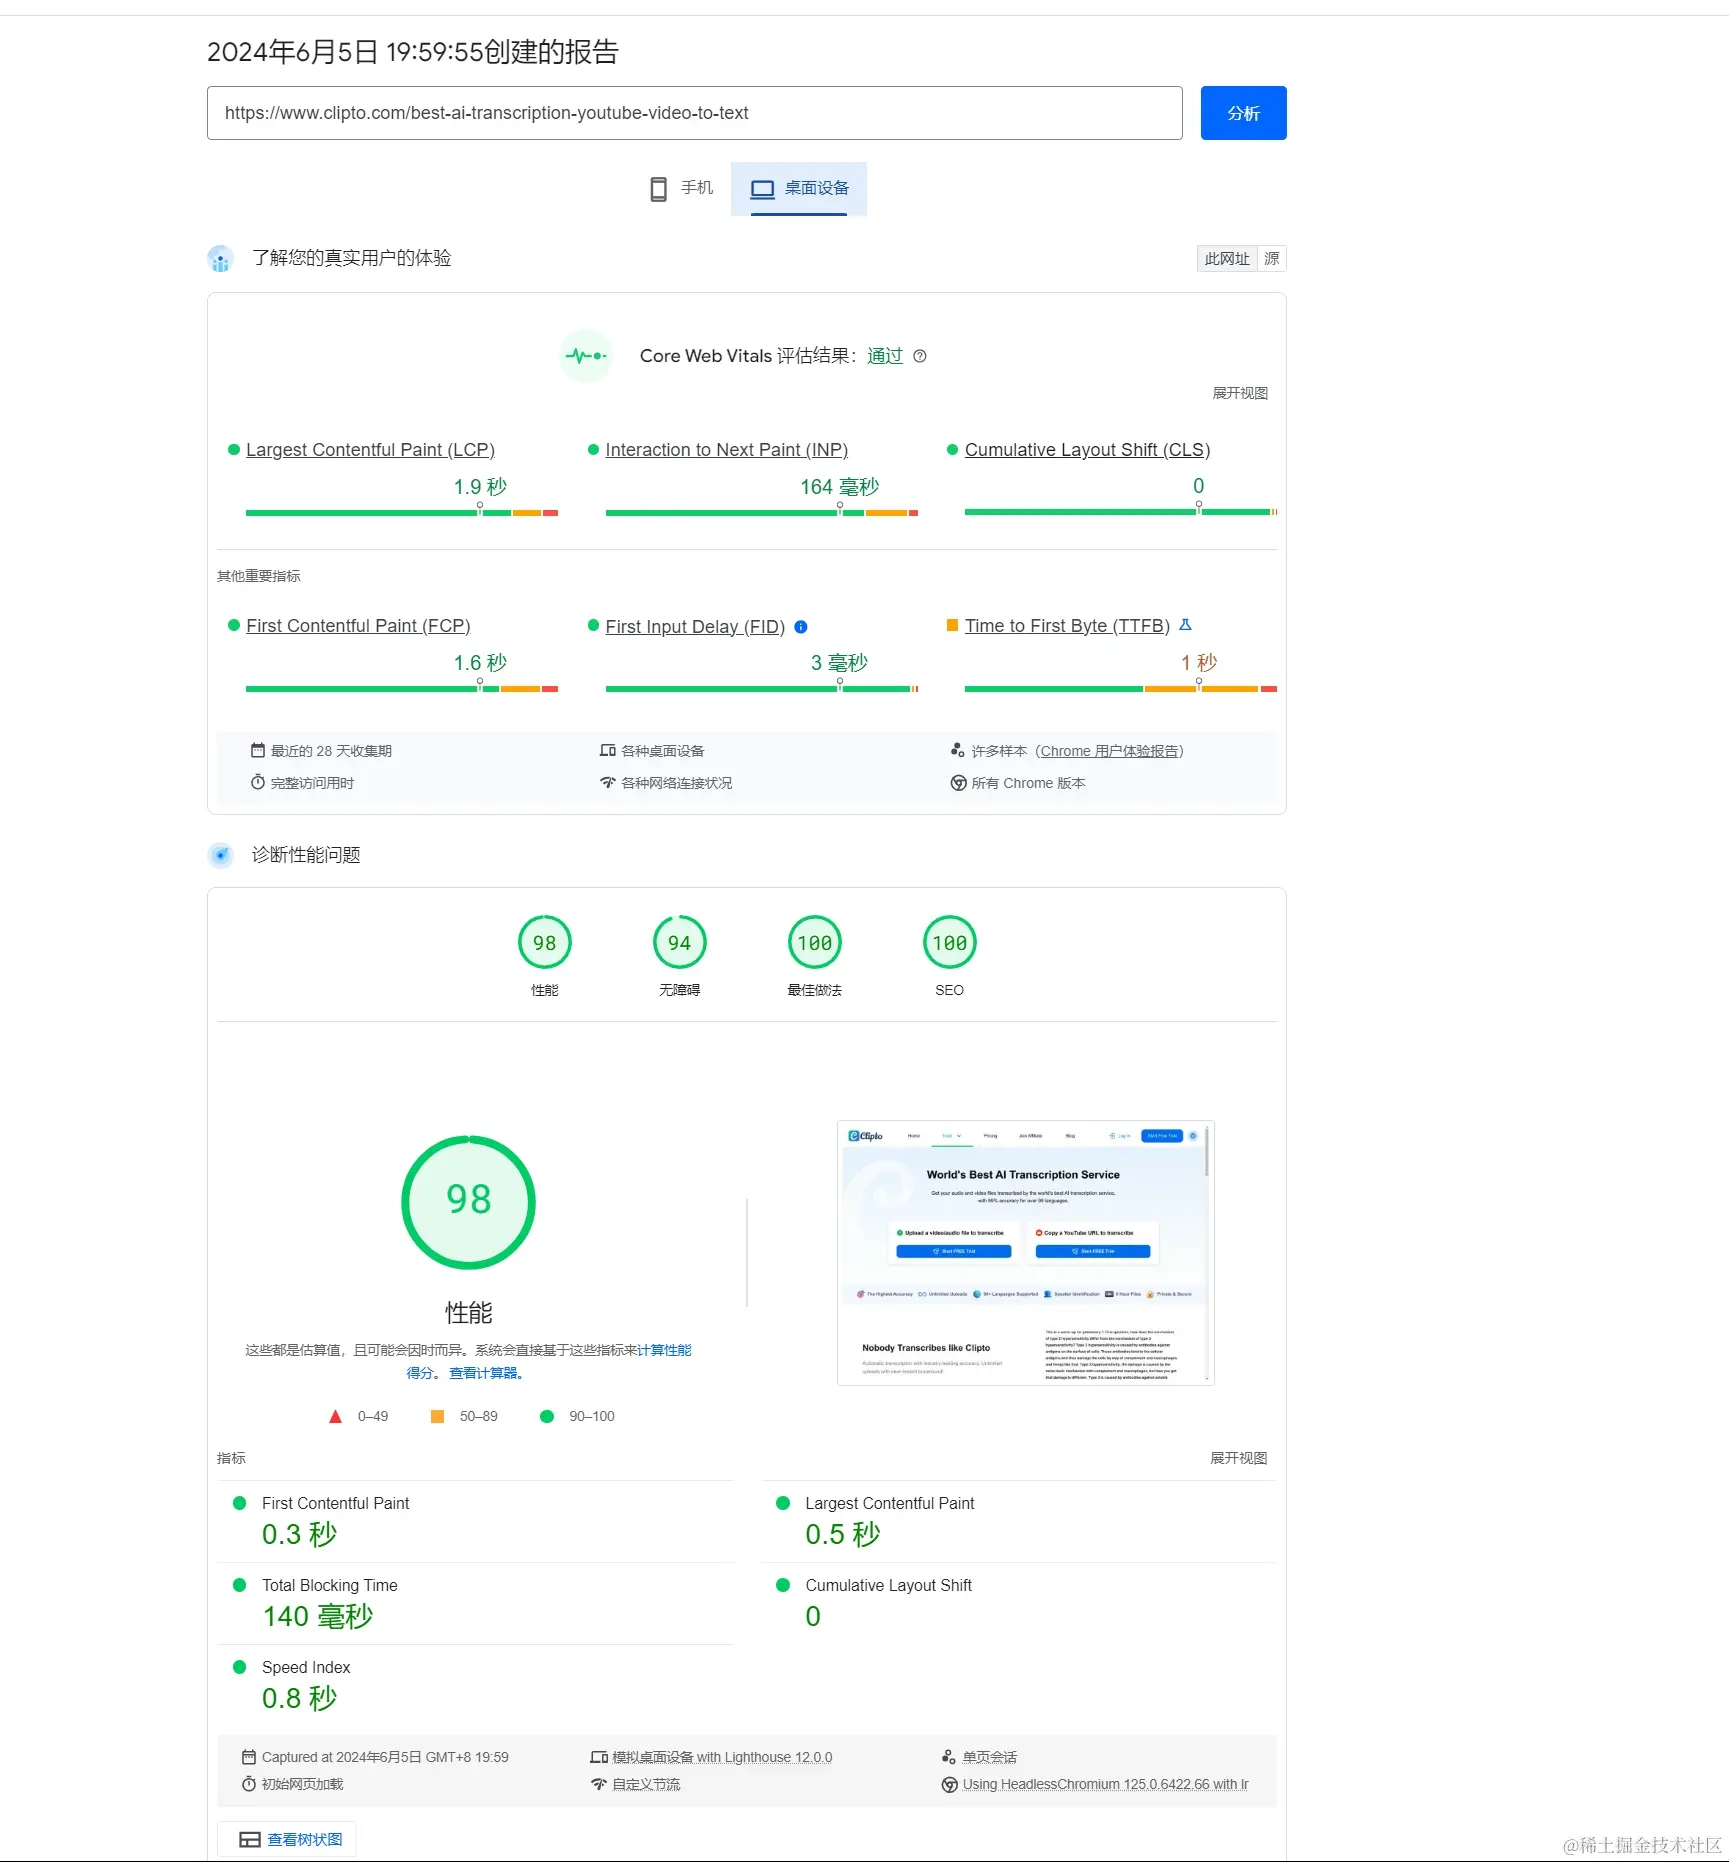Click the Core Web Vitals help question icon
The height and width of the screenshot is (1862, 1729).
point(920,356)
